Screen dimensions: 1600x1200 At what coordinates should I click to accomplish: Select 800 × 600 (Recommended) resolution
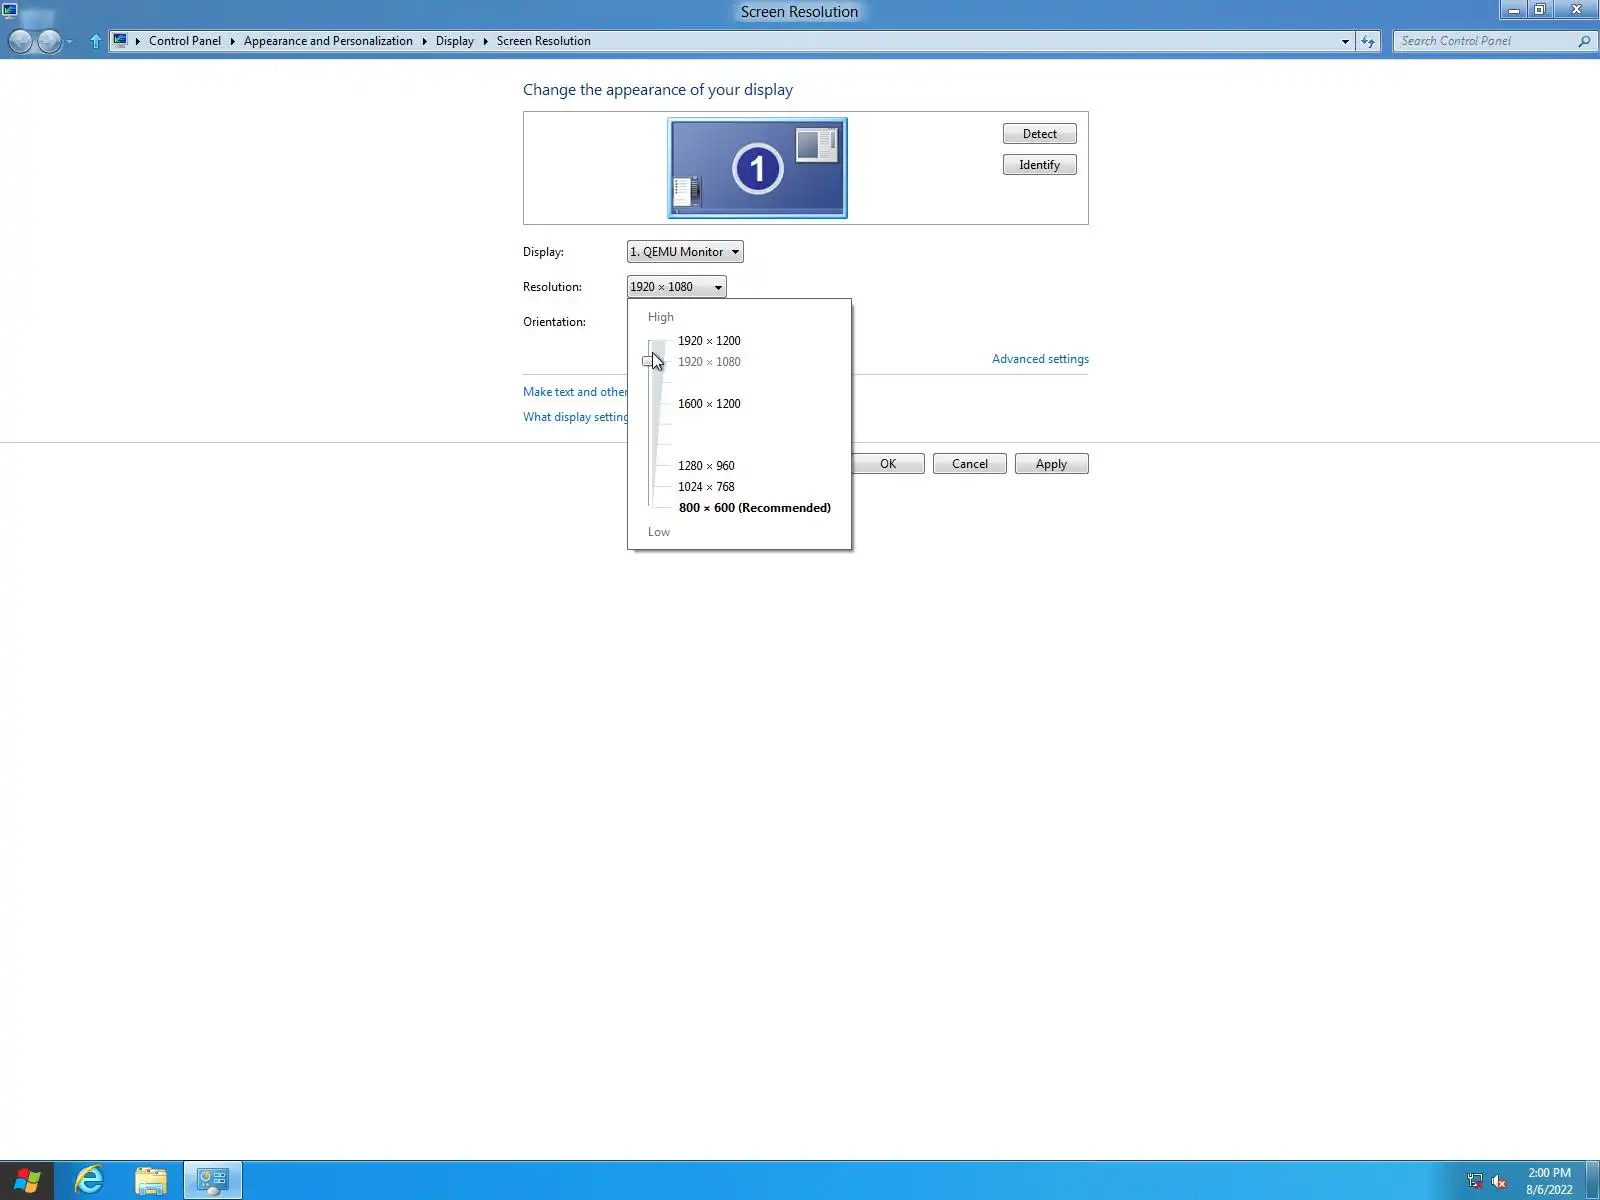coord(755,508)
